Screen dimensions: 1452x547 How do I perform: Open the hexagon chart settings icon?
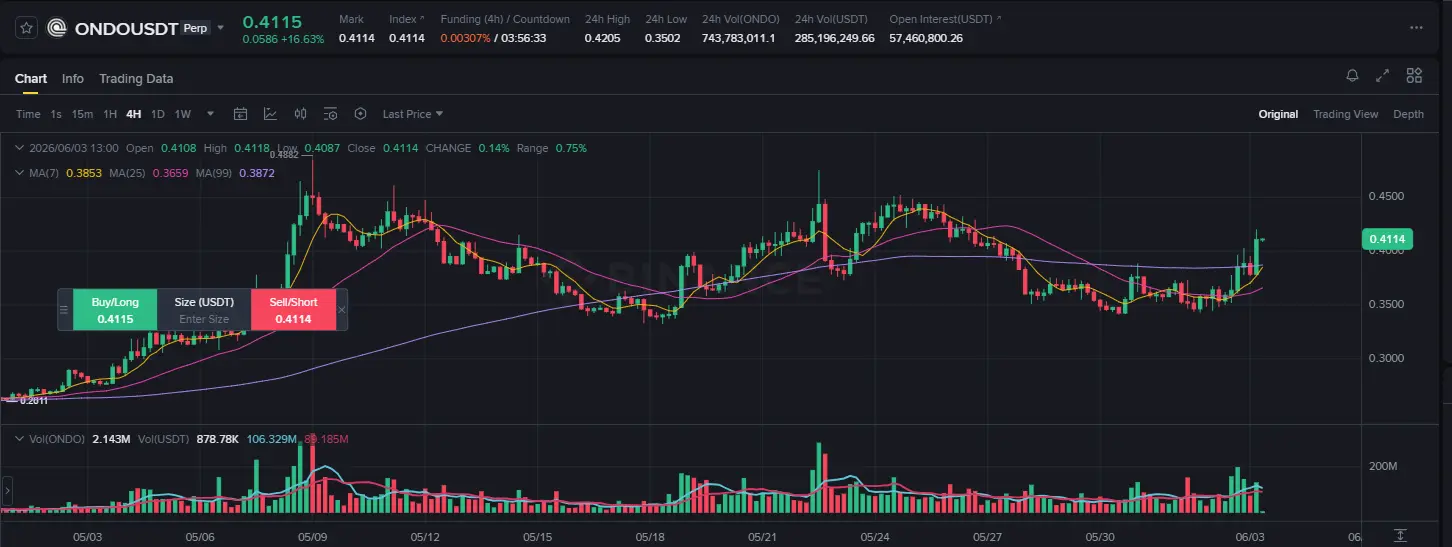coord(361,114)
